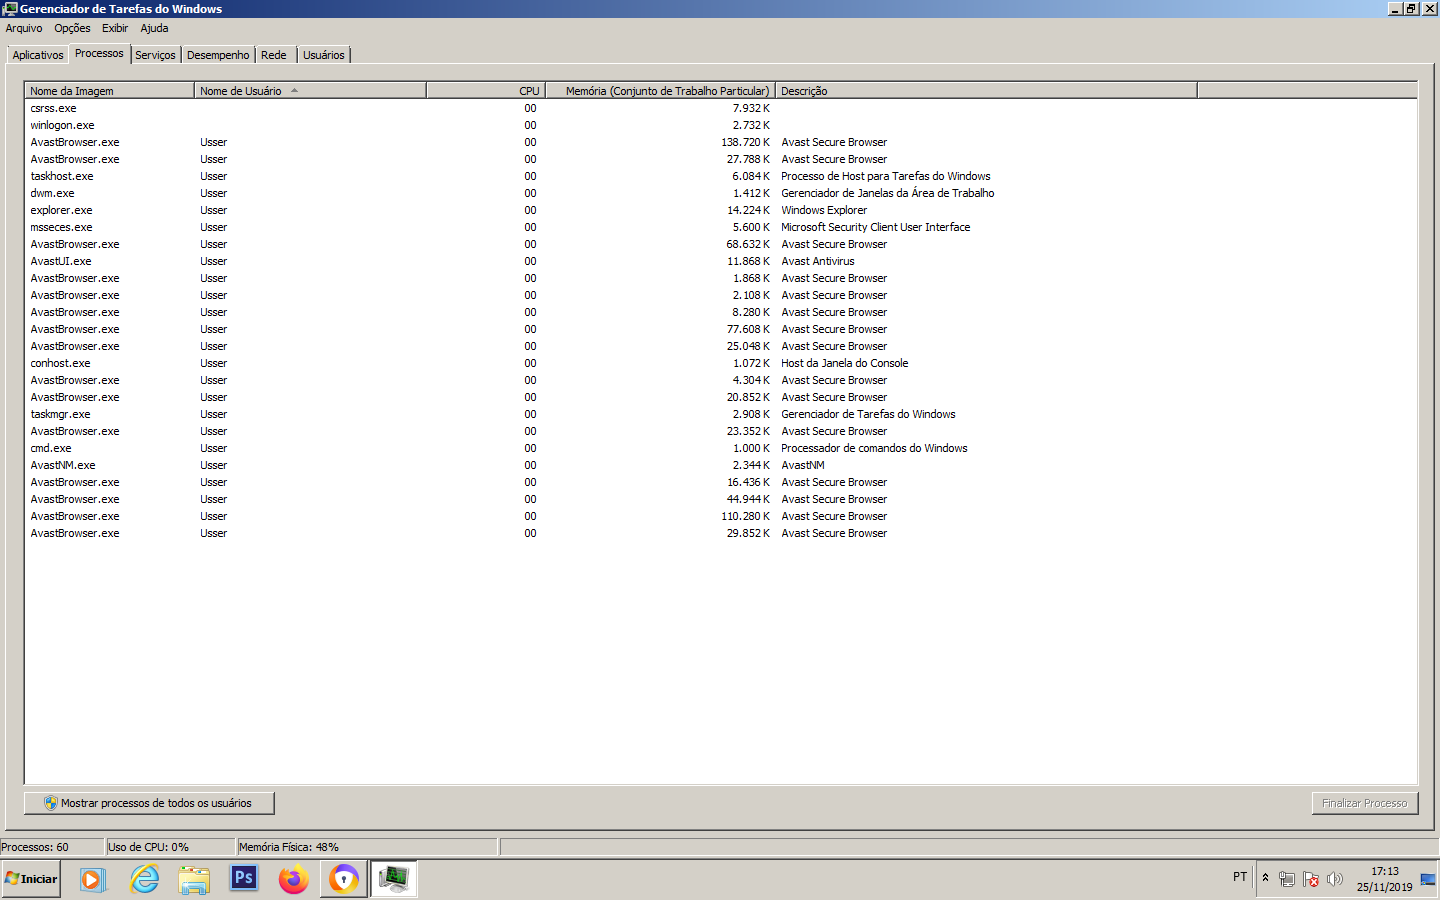1440x900 pixels.
Task: Sort by Nome de Usuário column header
Action: click(310, 91)
